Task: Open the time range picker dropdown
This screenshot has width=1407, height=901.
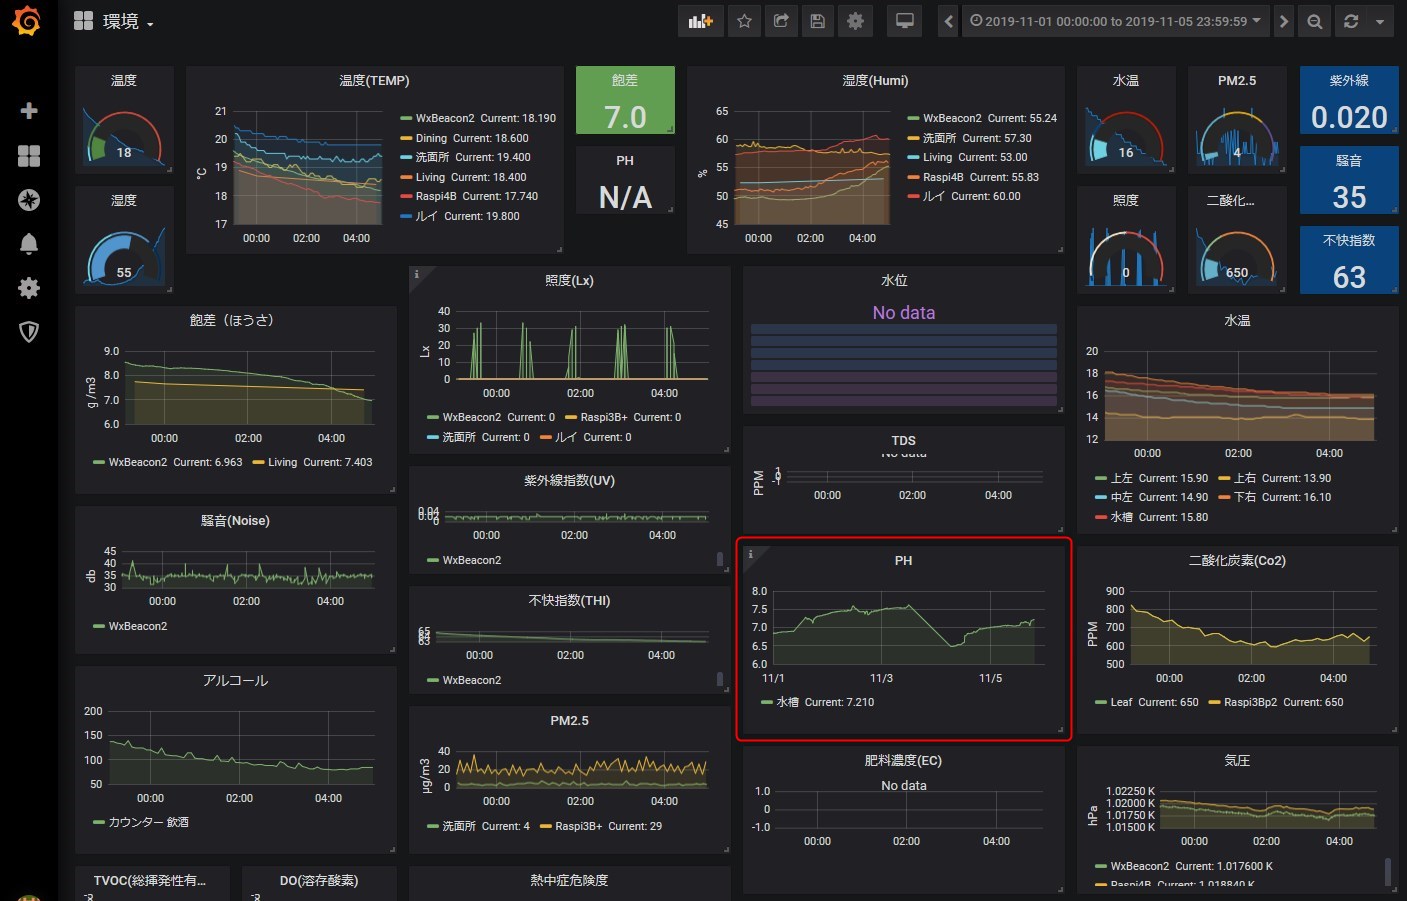Action: click(x=1115, y=21)
